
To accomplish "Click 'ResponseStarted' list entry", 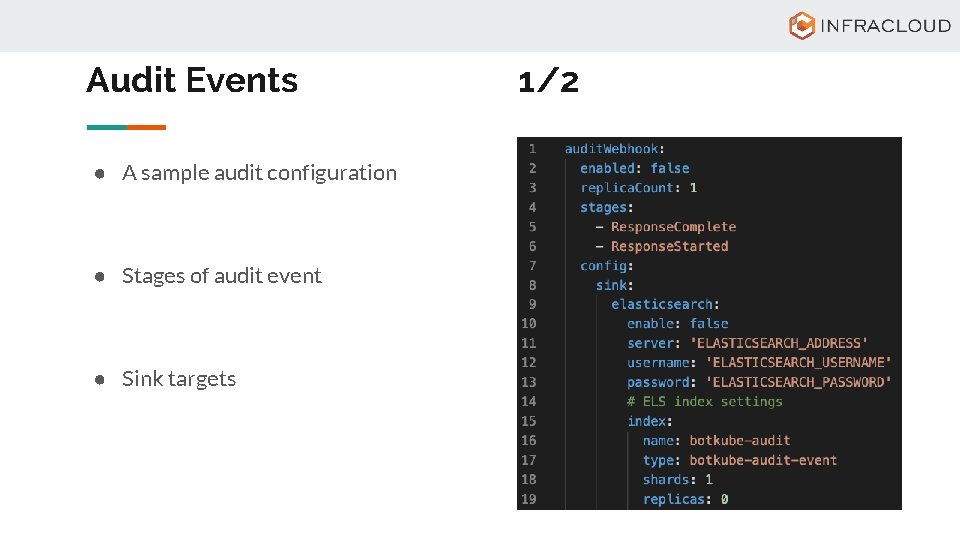I will 669,246.
